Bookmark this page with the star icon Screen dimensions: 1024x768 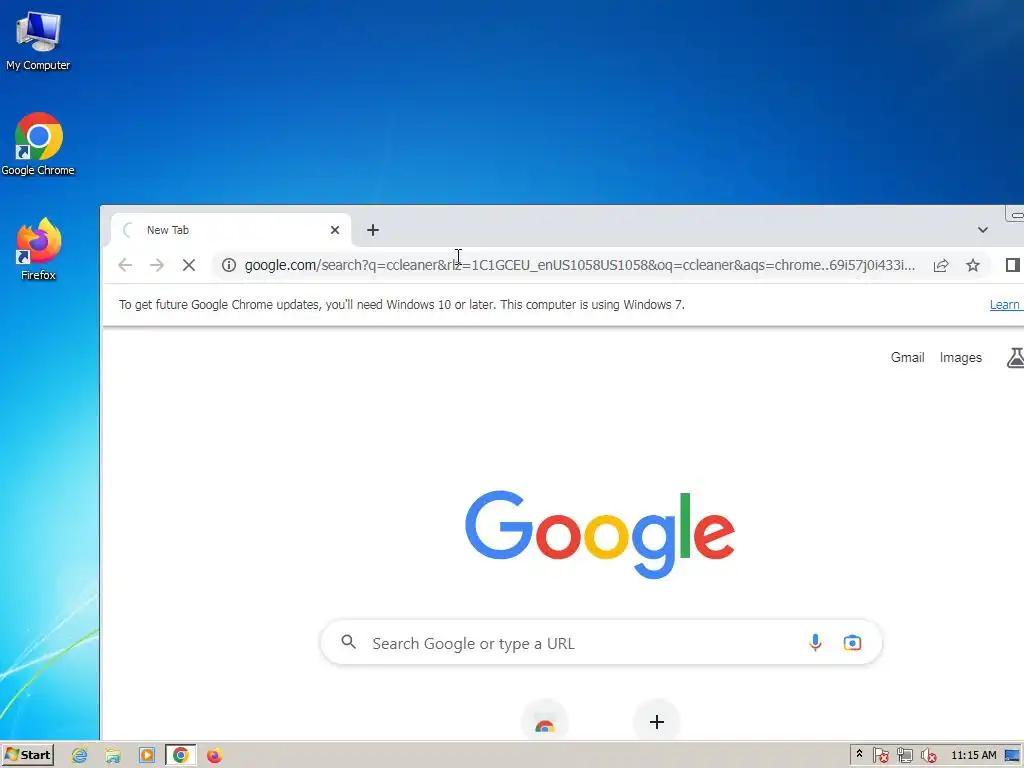coord(973,265)
